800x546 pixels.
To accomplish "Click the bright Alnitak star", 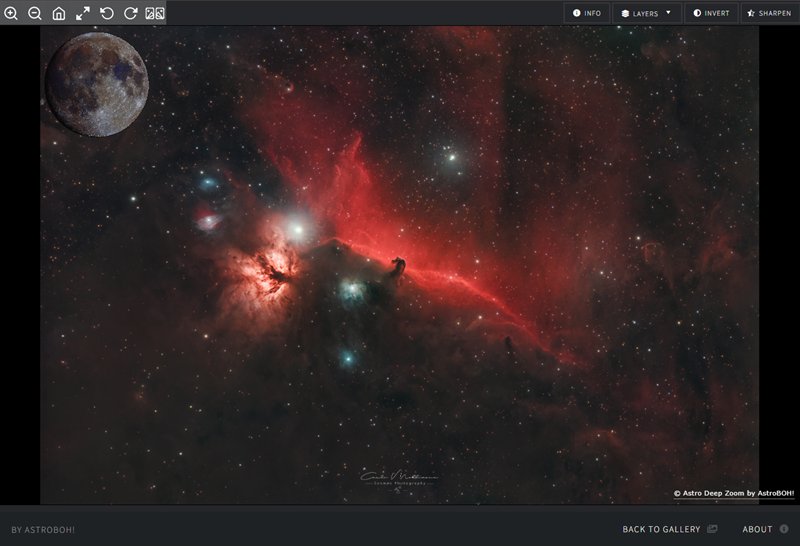I will pyautogui.click(x=297, y=229).
